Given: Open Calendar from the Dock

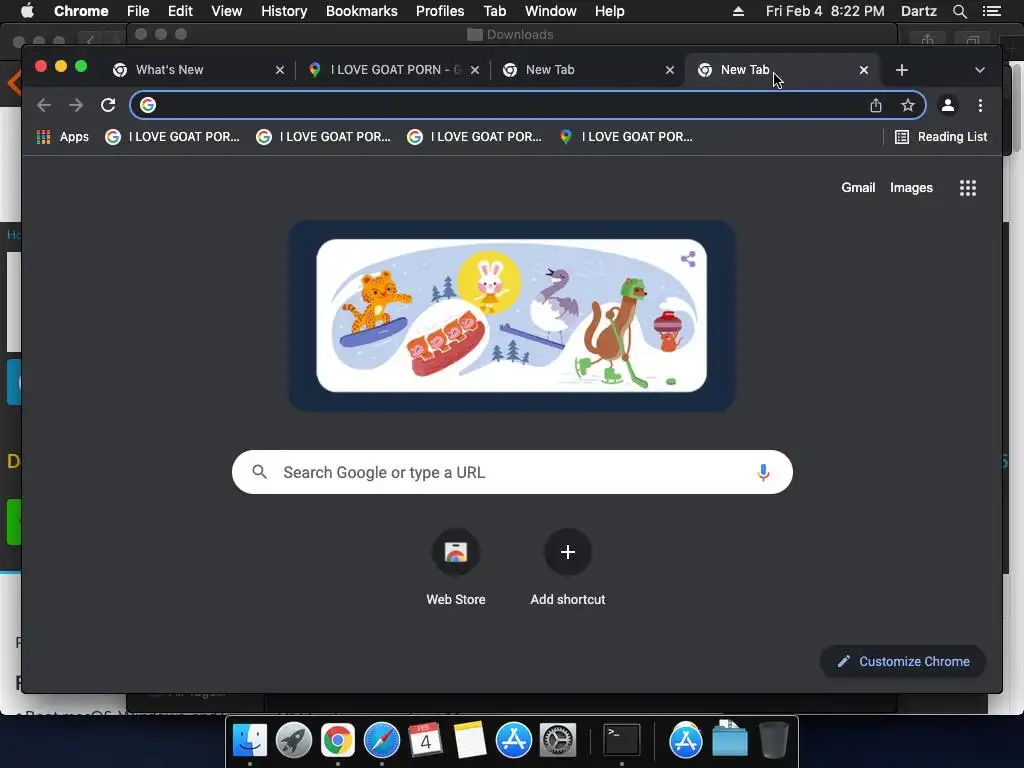Looking at the screenshot, I should 425,741.
